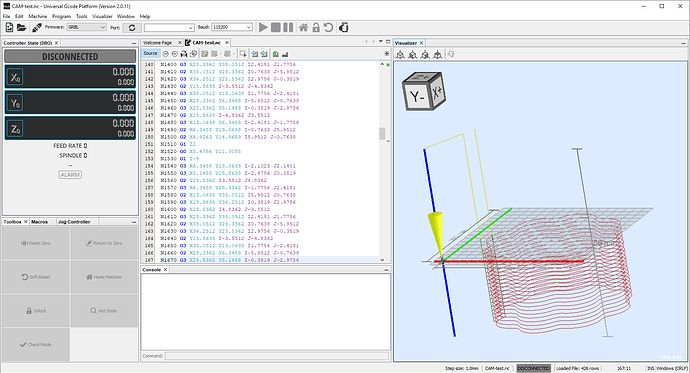Toggle Check Mode in the toolbox

pyautogui.click(x=36, y=344)
